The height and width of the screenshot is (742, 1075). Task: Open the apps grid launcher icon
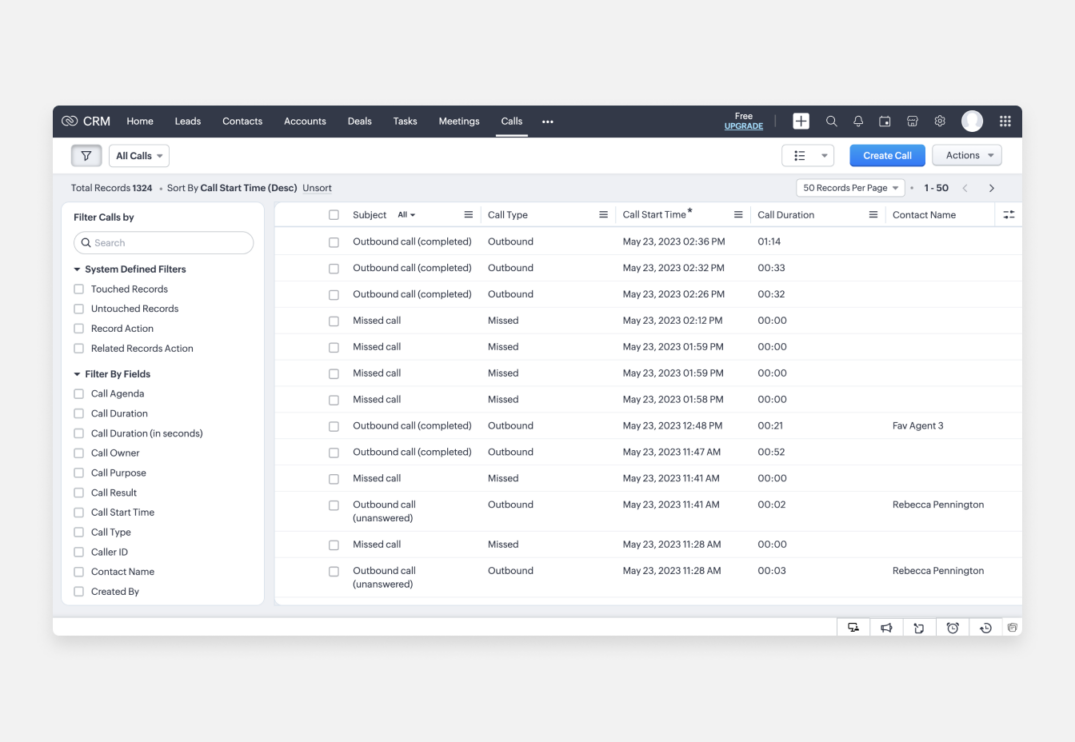point(1005,121)
